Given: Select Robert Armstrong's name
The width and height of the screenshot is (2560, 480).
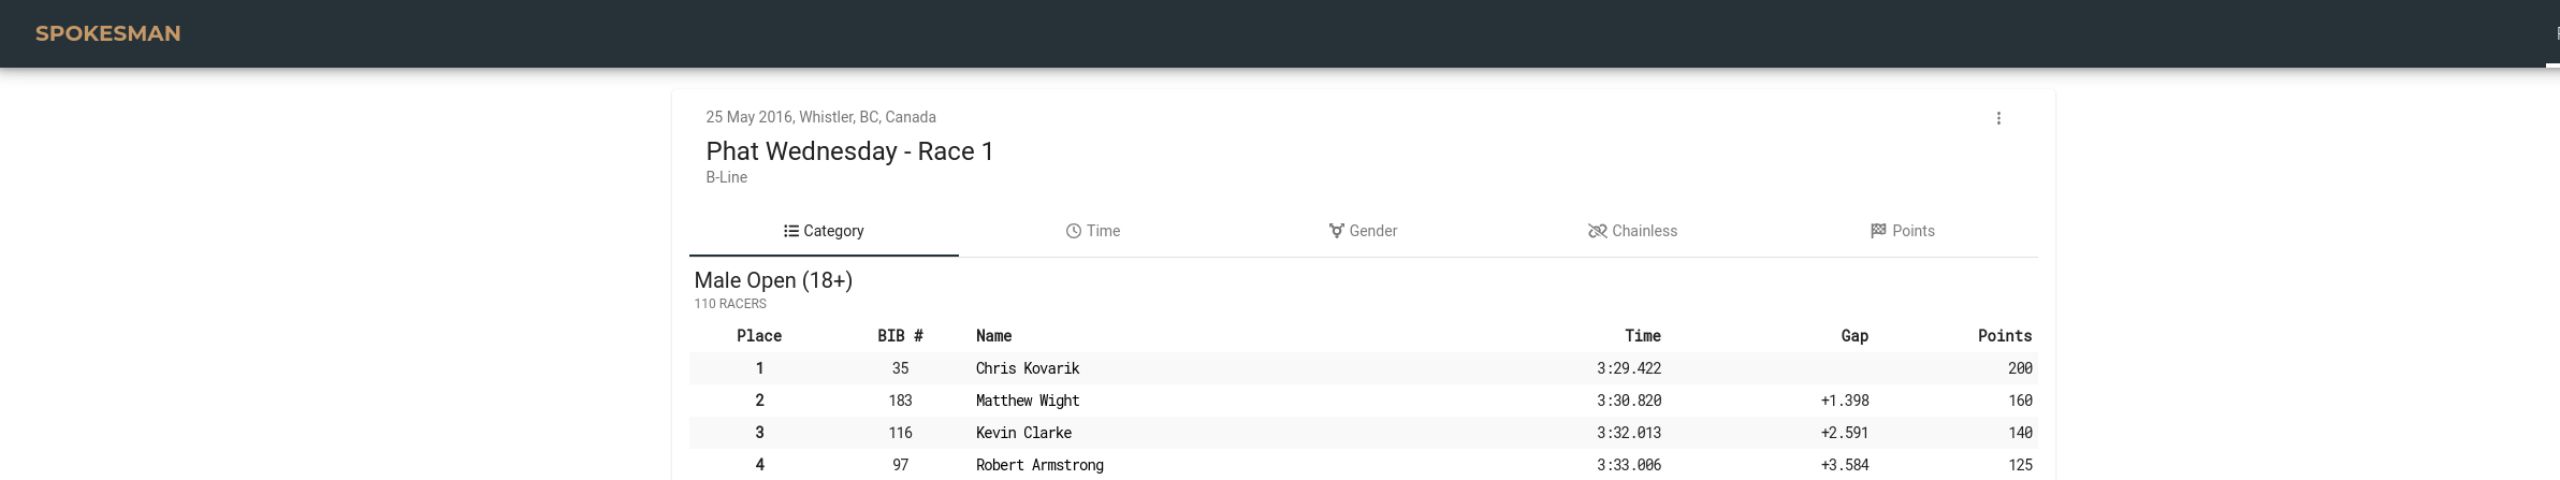Looking at the screenshot, I should [1040, 464].
